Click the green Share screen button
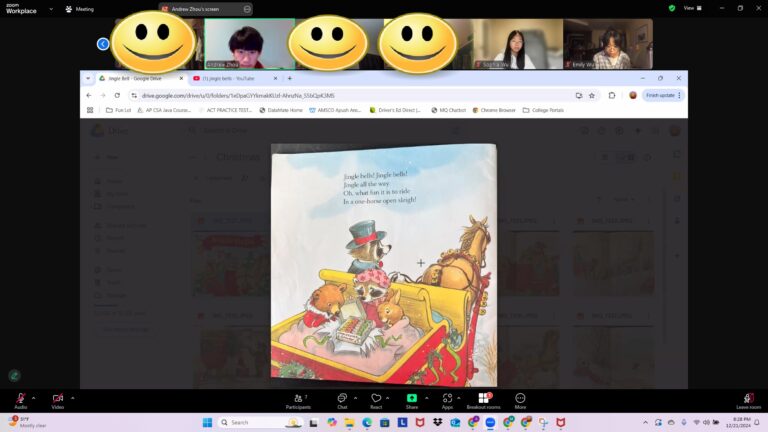768x432 pixels. 412,401
